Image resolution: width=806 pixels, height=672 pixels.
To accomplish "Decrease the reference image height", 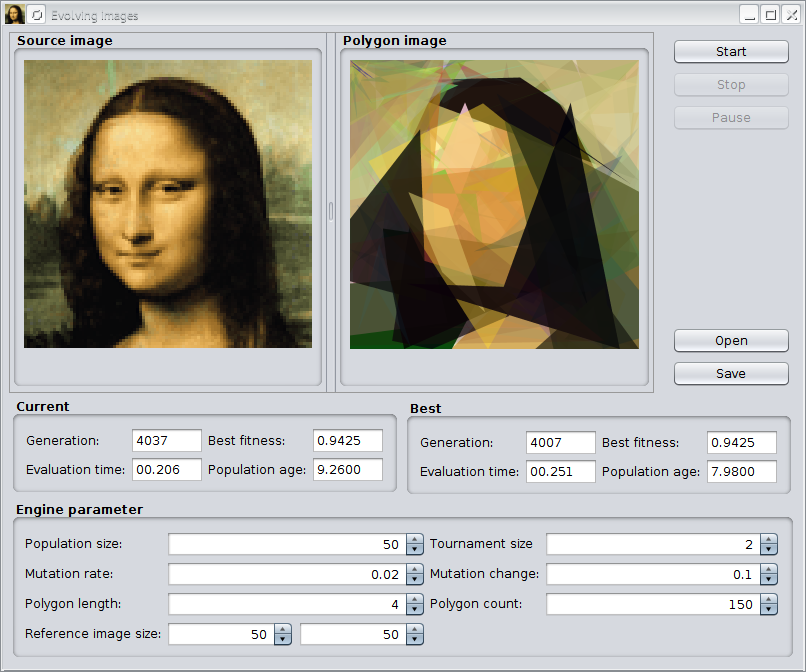I will pyautogui.click(x=413, y=639).
